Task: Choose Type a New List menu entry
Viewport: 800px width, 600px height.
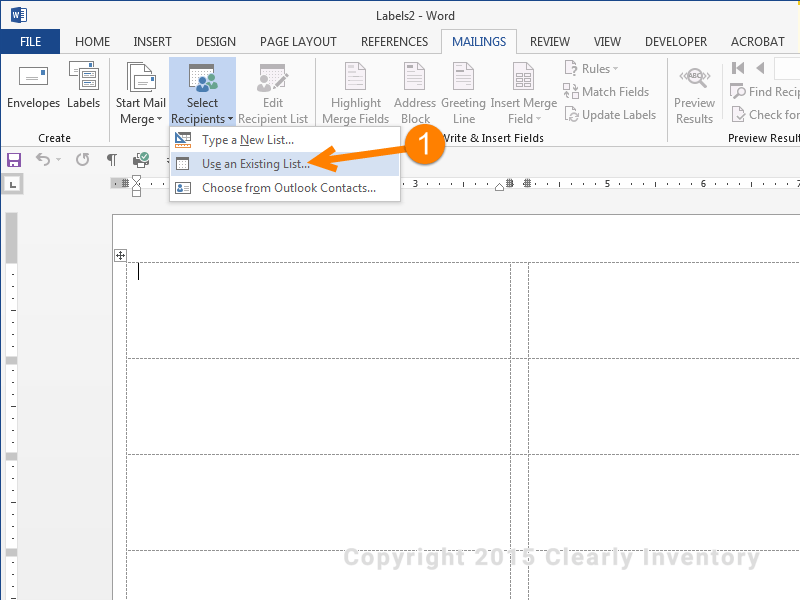Action: [285, 140]
